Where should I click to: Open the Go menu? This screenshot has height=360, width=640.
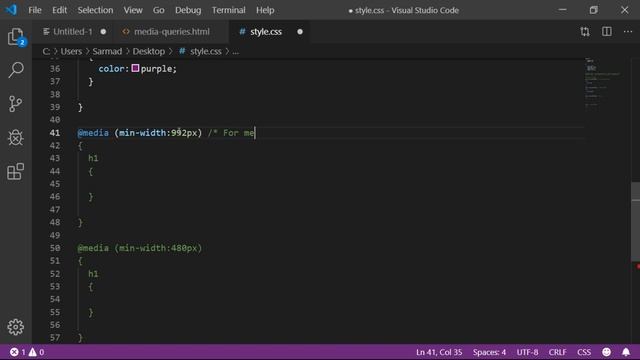[158, 10]
